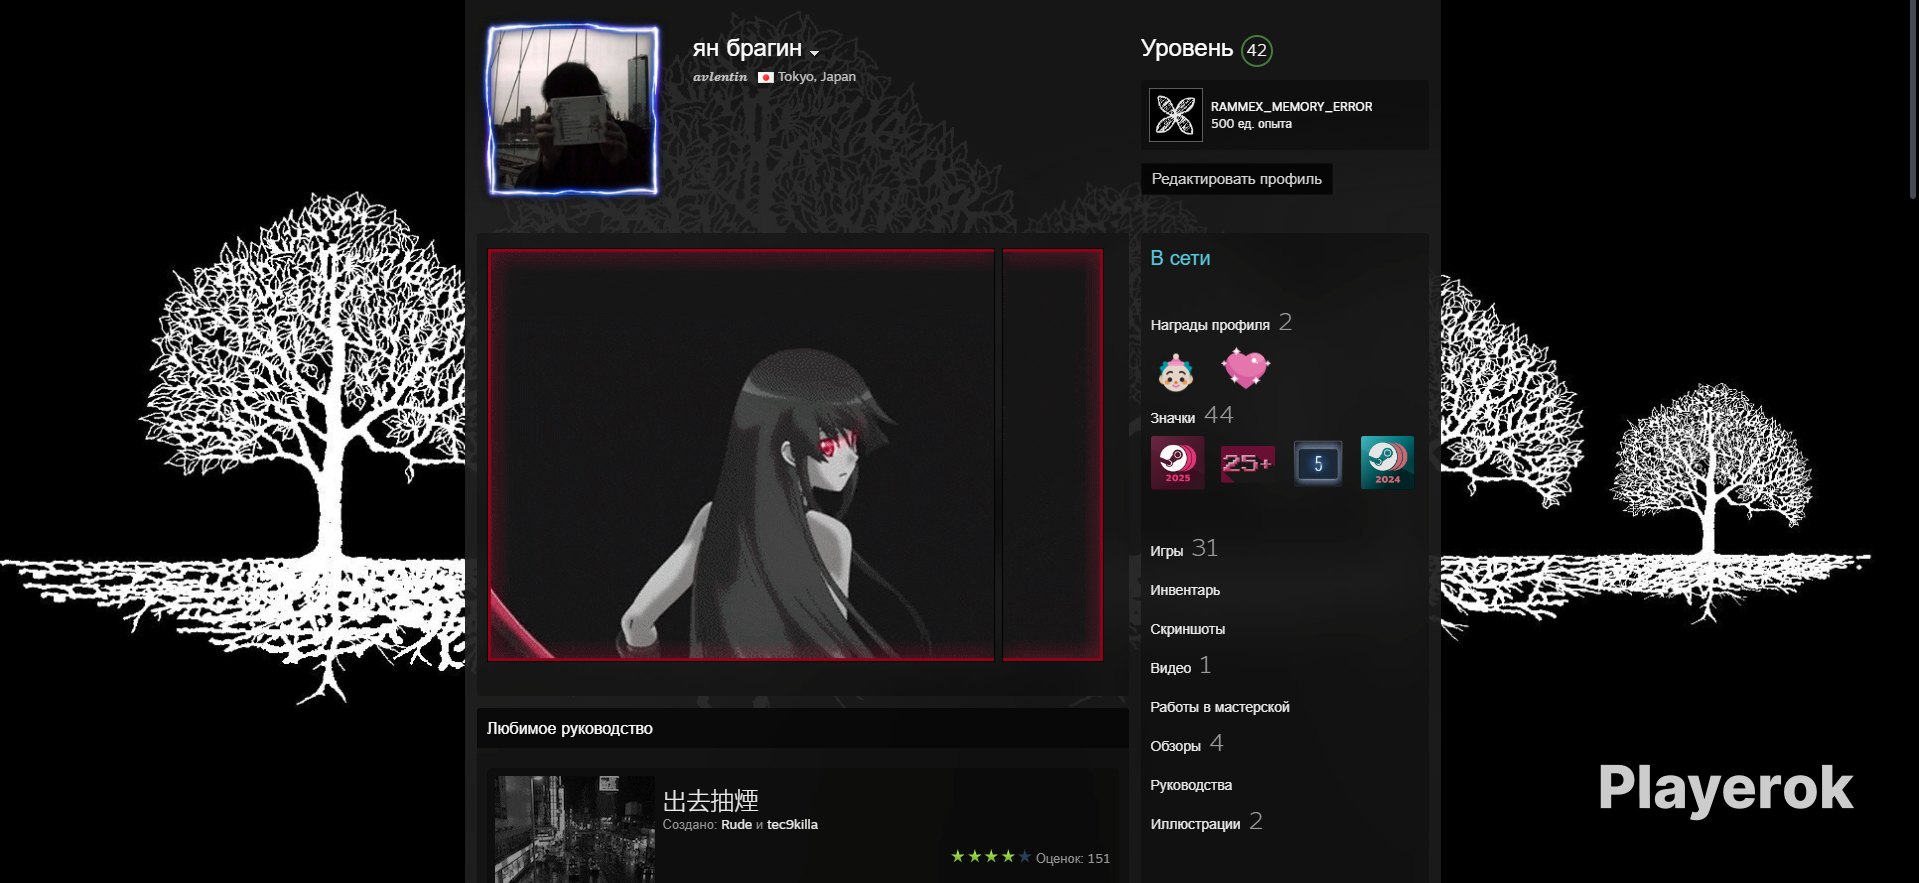
Task: Click the Редактировать профиль button
Action: [1236, 179]
